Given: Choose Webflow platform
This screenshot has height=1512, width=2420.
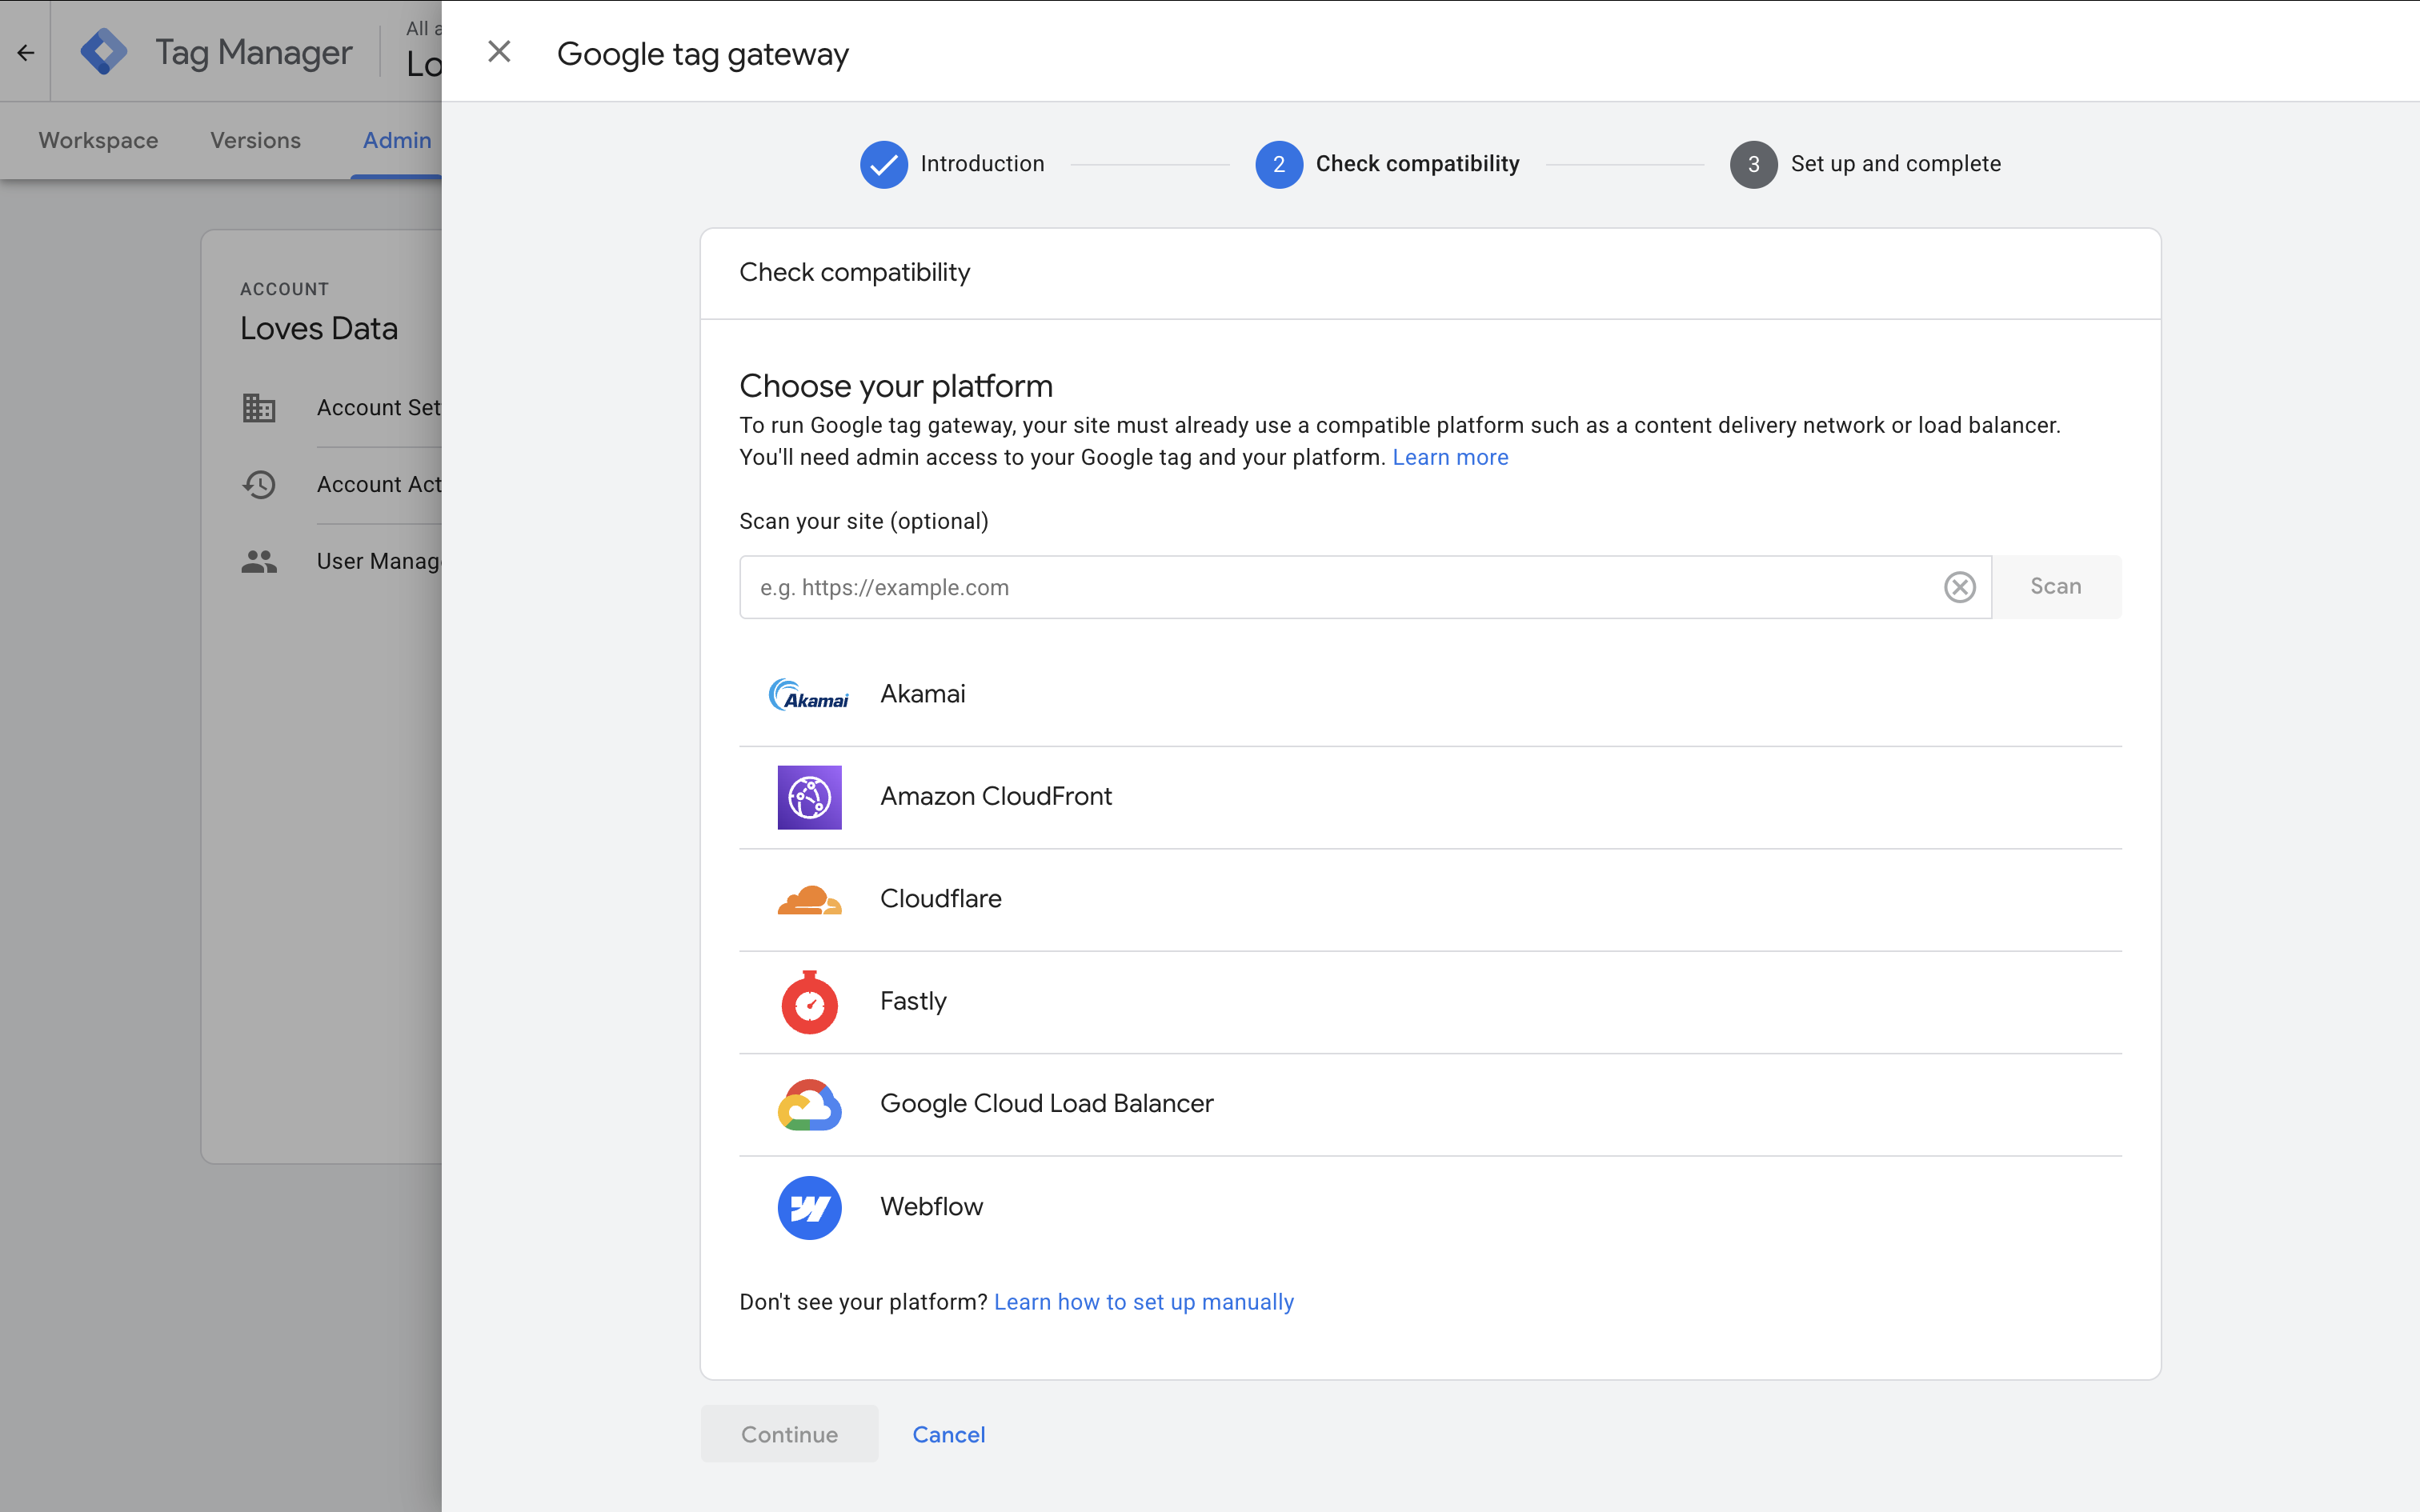Looking at the screenshot, I should 1430,1207.
